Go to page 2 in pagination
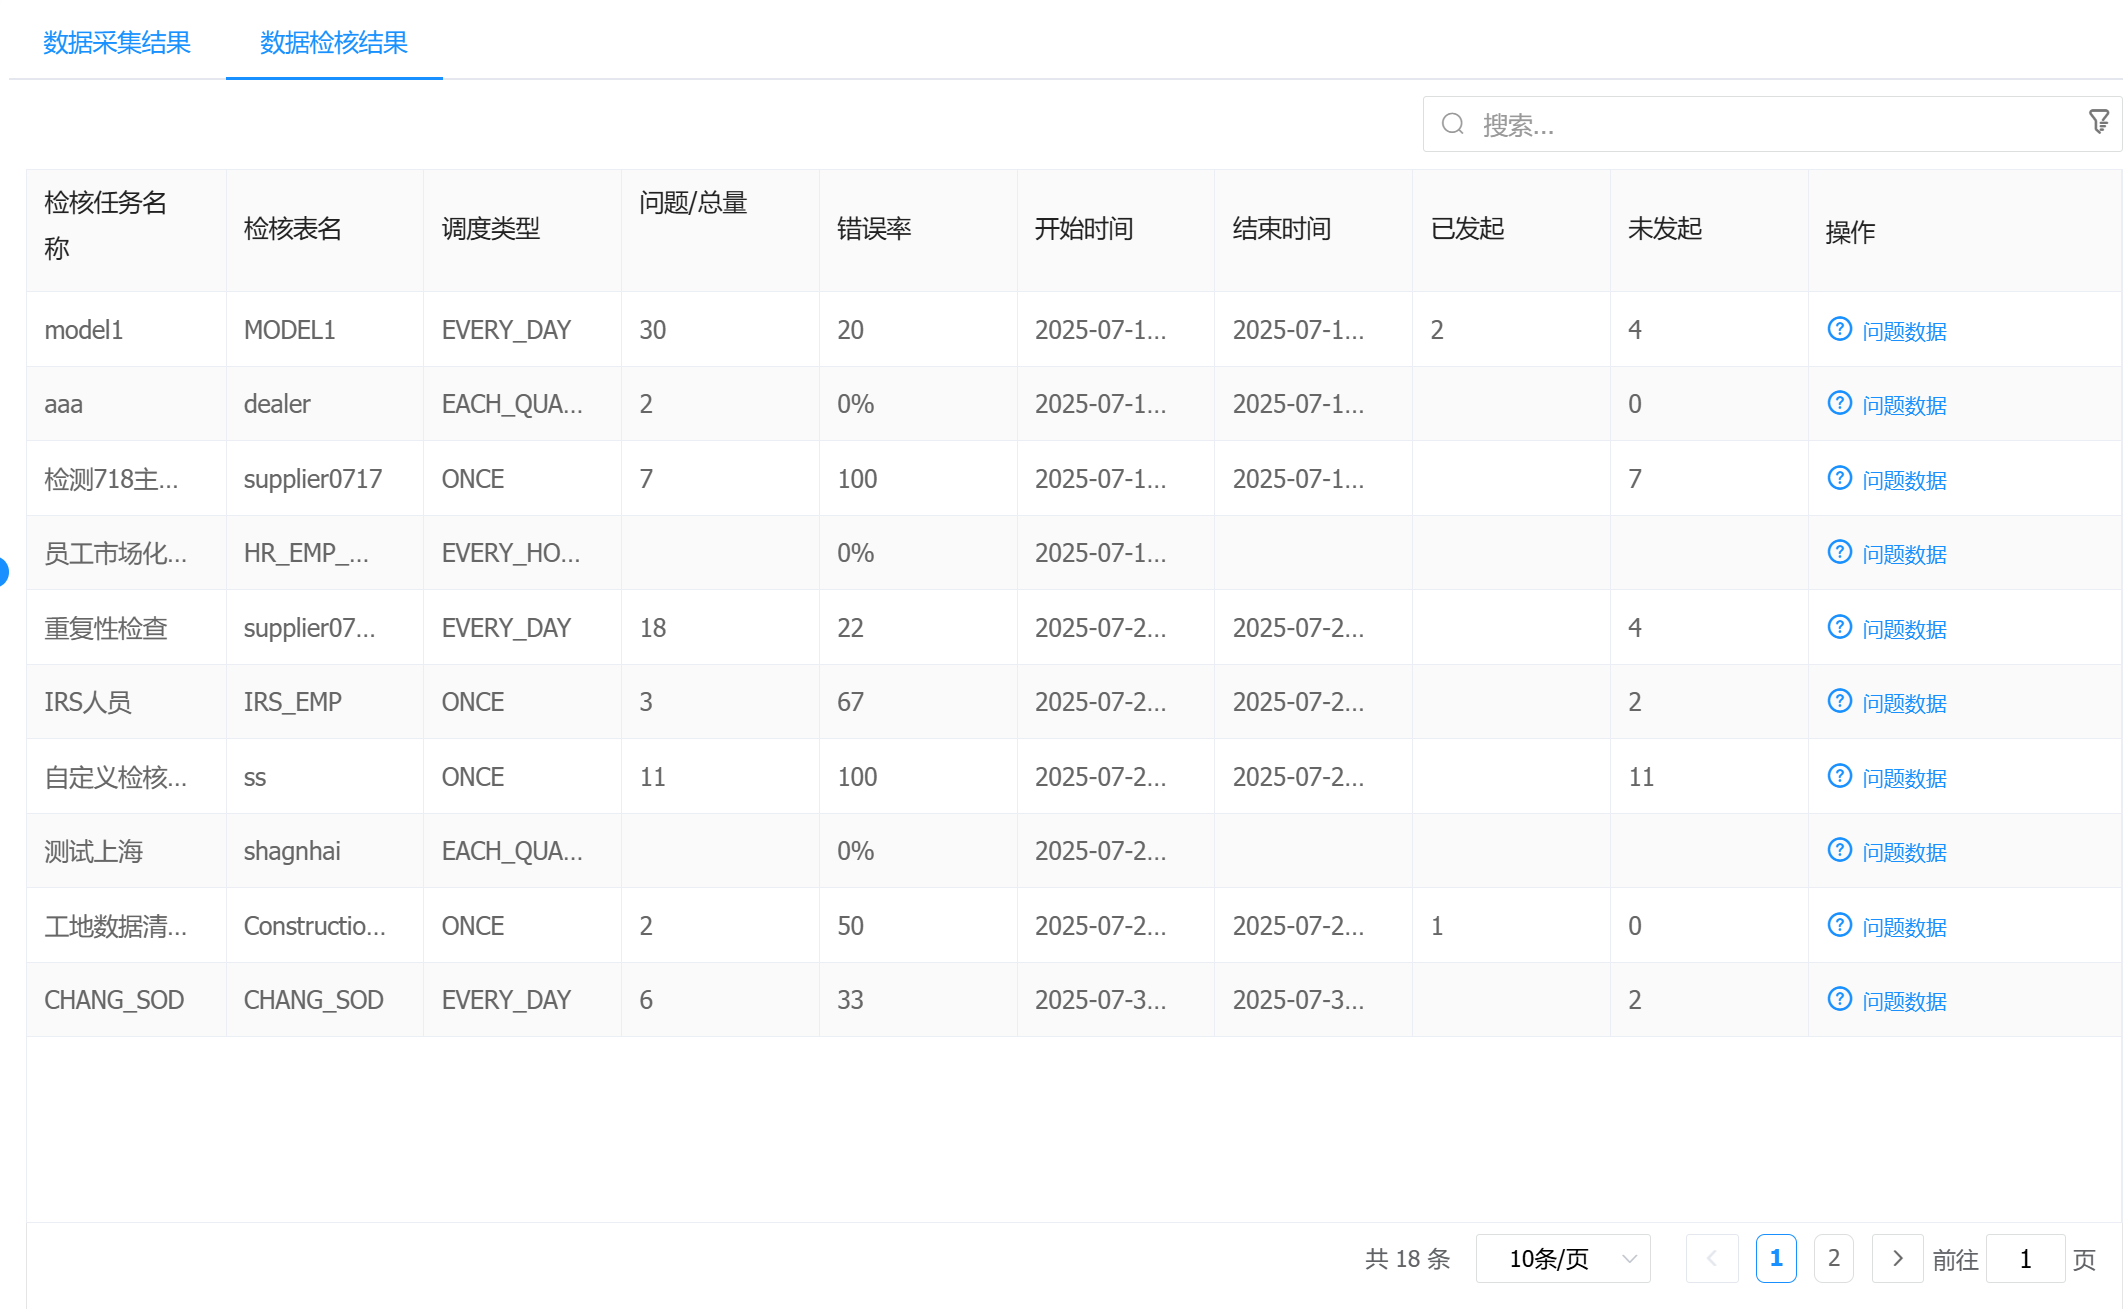This screenshot has height=1309, width=2128. pyautogui.click(x=1833, y=1259)
